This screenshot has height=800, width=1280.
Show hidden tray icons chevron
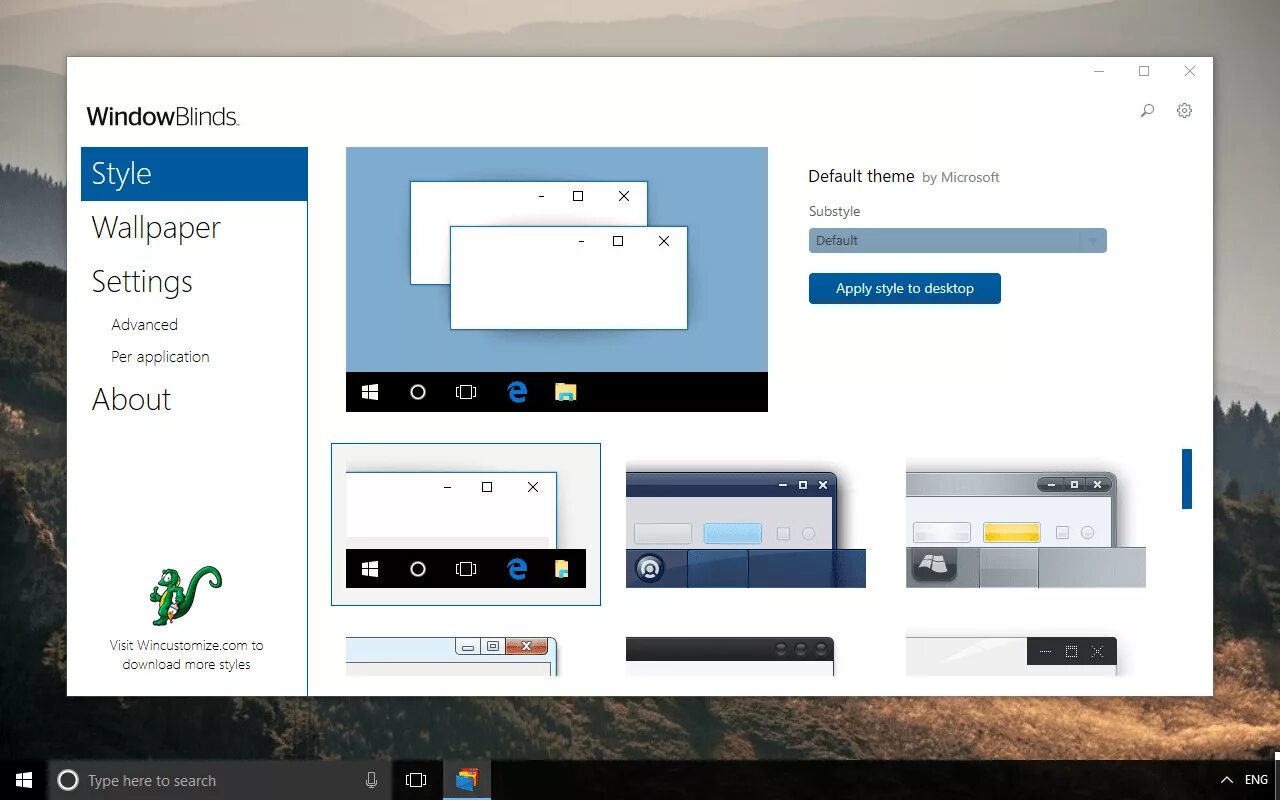(1226, 780)
